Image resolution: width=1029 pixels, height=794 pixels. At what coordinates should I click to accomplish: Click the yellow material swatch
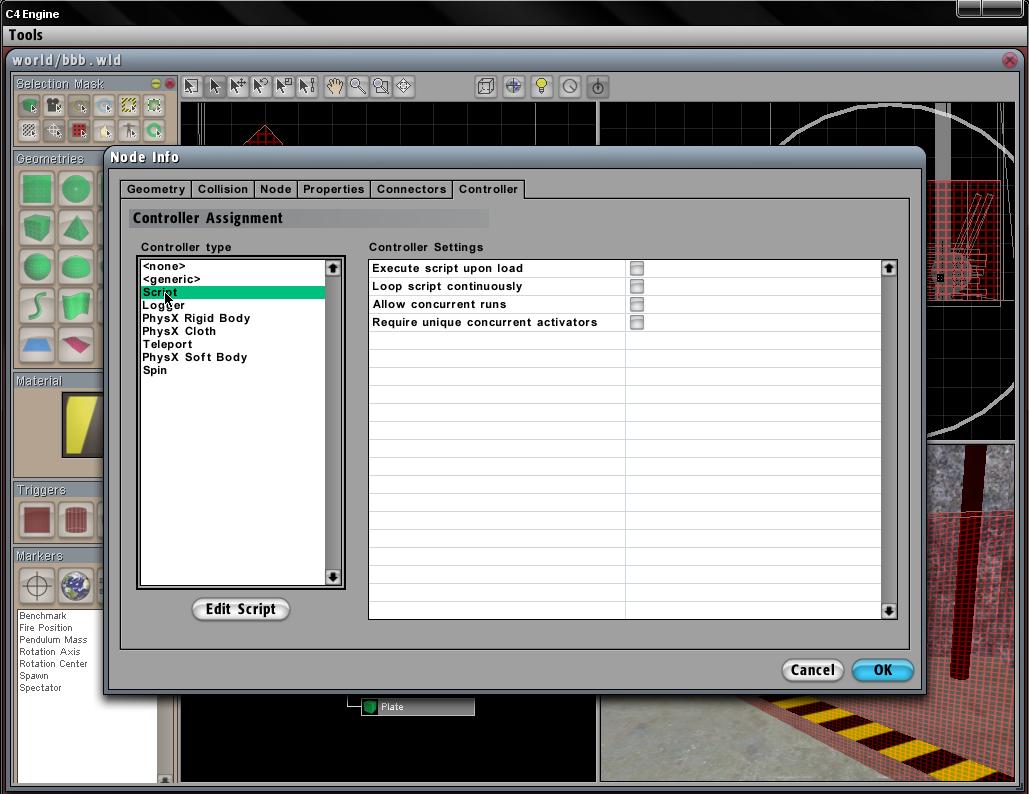point(82,424)
